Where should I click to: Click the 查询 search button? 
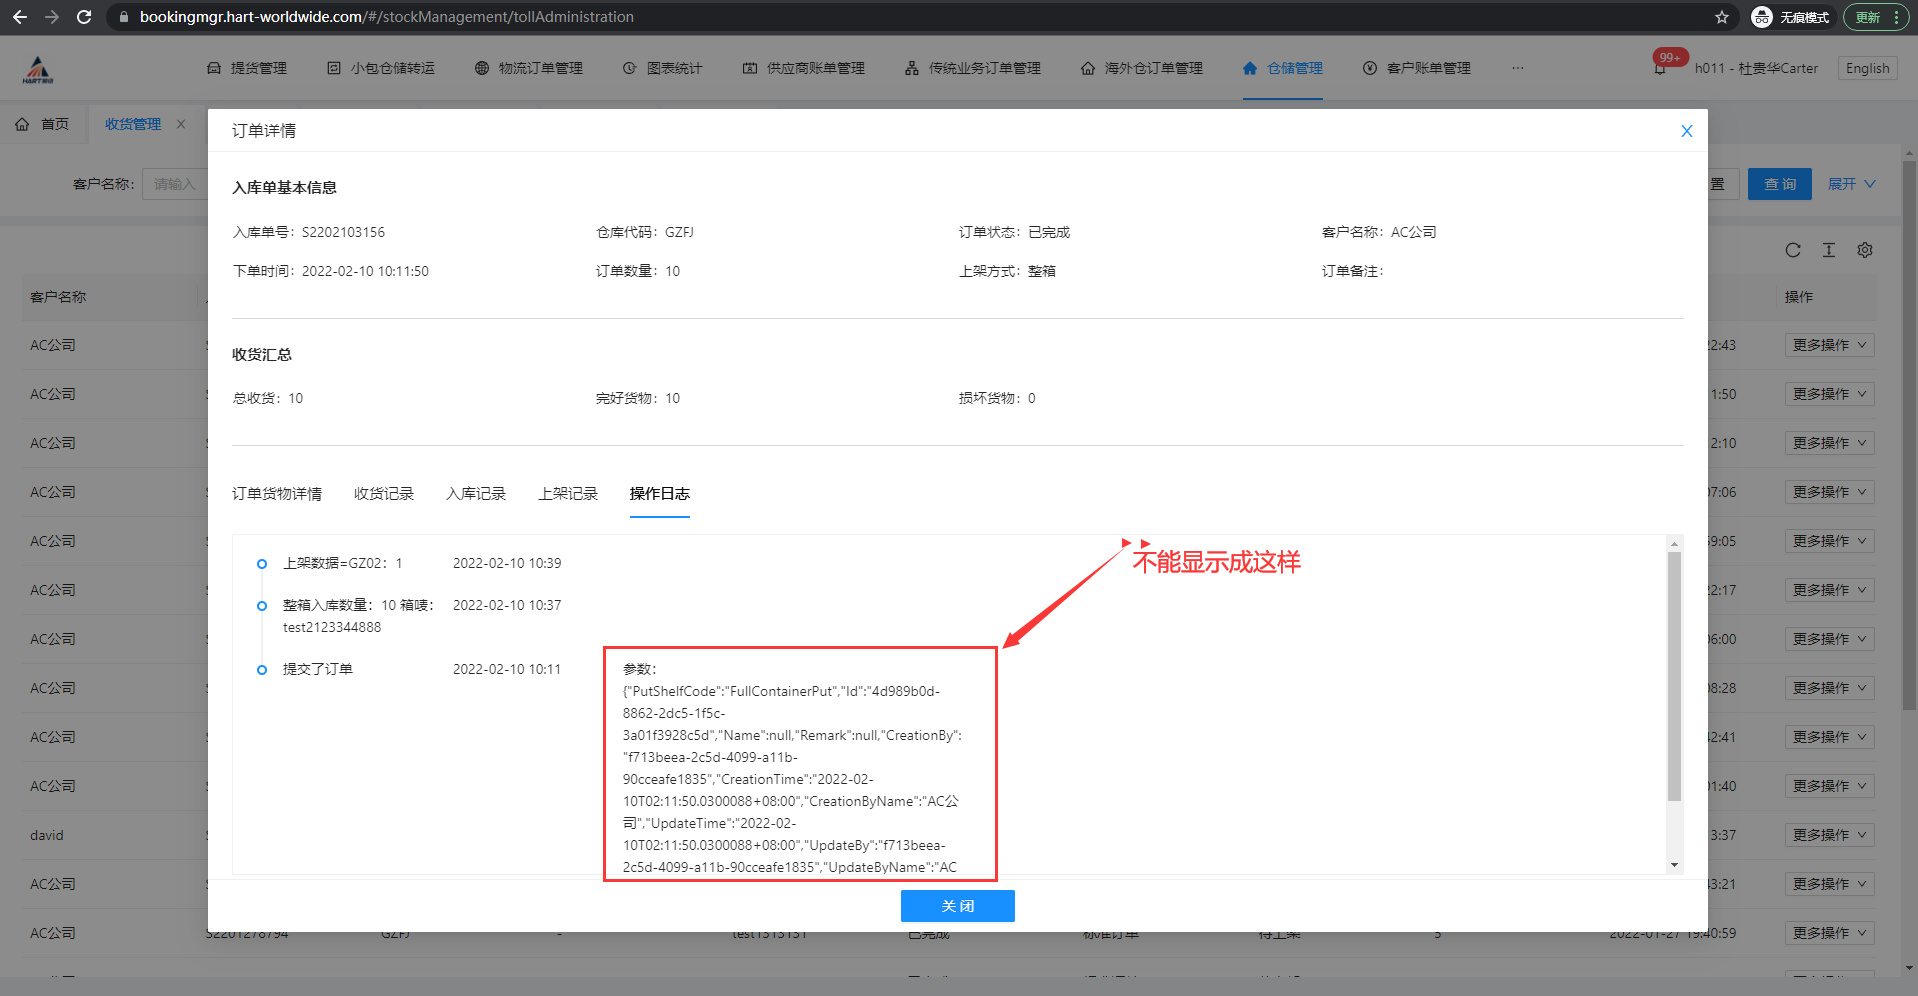(x=1779, y=184)
